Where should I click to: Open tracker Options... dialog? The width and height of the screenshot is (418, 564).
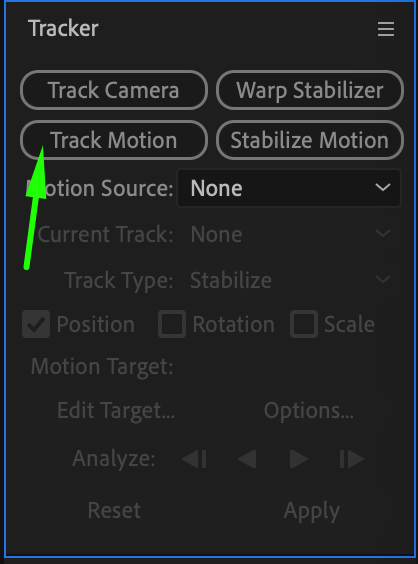coord(309,410)
